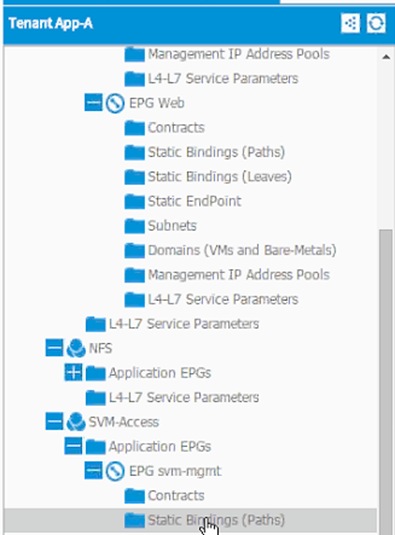This screenshot has height=535, width=395.
Task: Click the EPG Web circular icon
Action: tap(115, 103)
